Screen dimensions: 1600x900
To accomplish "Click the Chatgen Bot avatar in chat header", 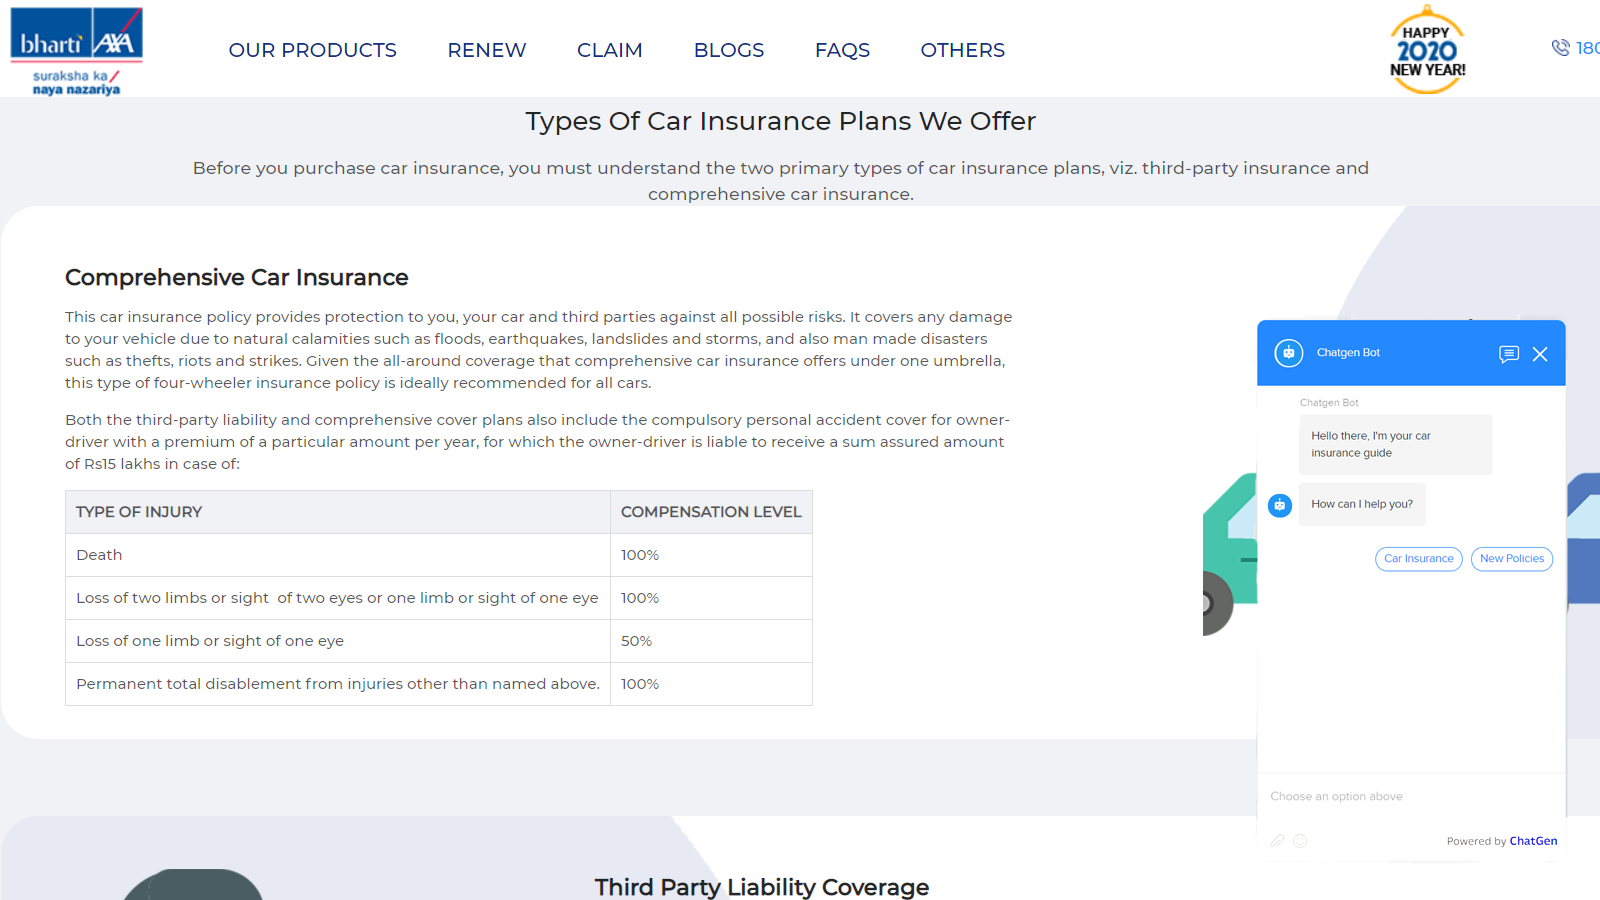I will (x=1288, y=353).
